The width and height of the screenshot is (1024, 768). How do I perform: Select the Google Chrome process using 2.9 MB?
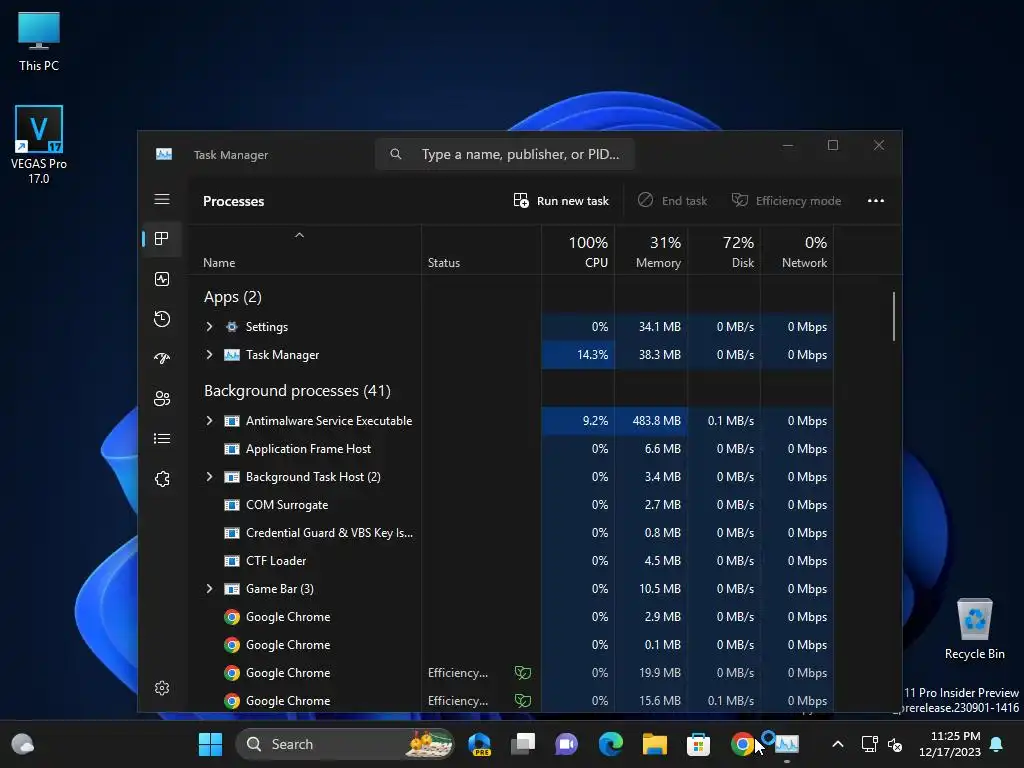[x=288, y=616]
